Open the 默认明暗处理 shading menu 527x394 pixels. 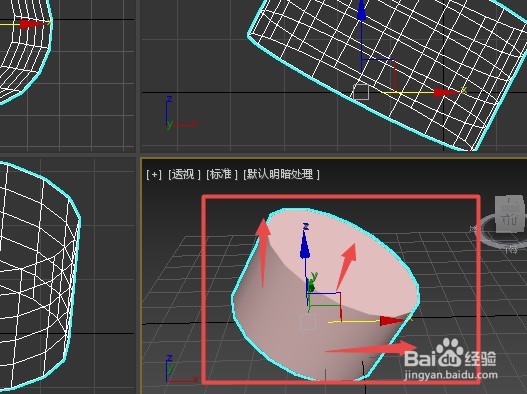[x=281, y=174]
